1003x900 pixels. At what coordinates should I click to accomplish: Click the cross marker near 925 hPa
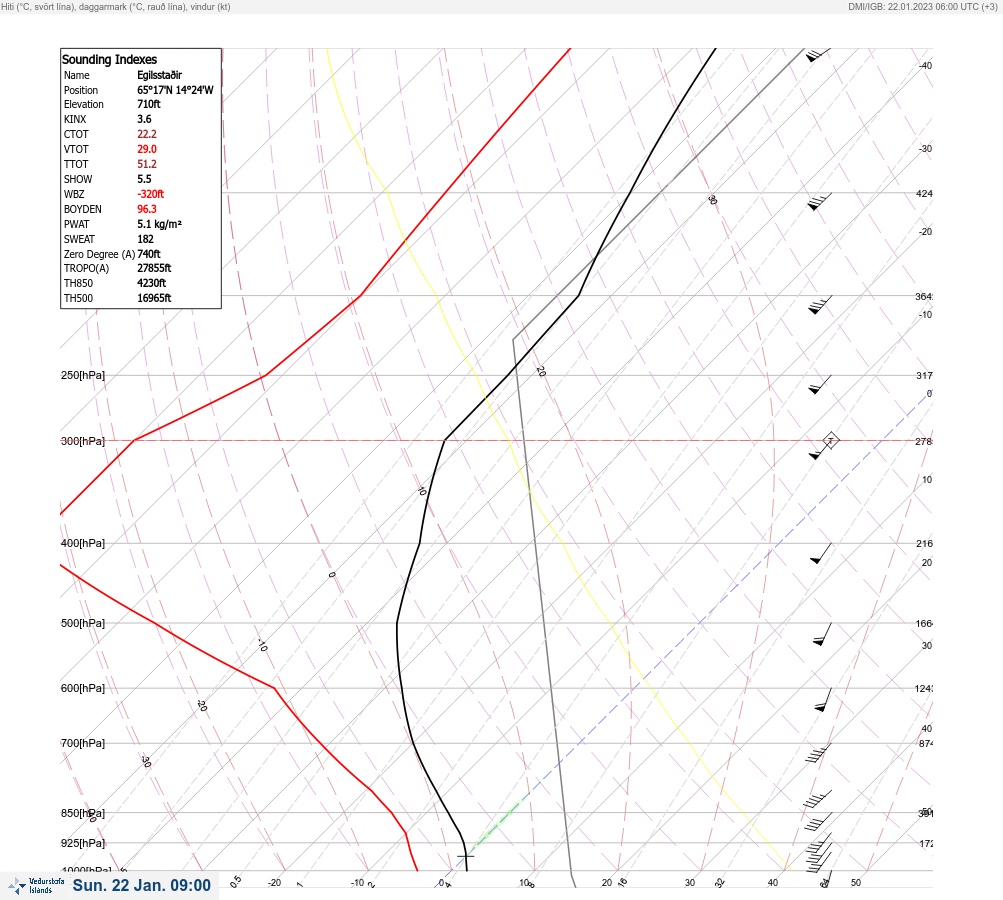coord(466,855)
